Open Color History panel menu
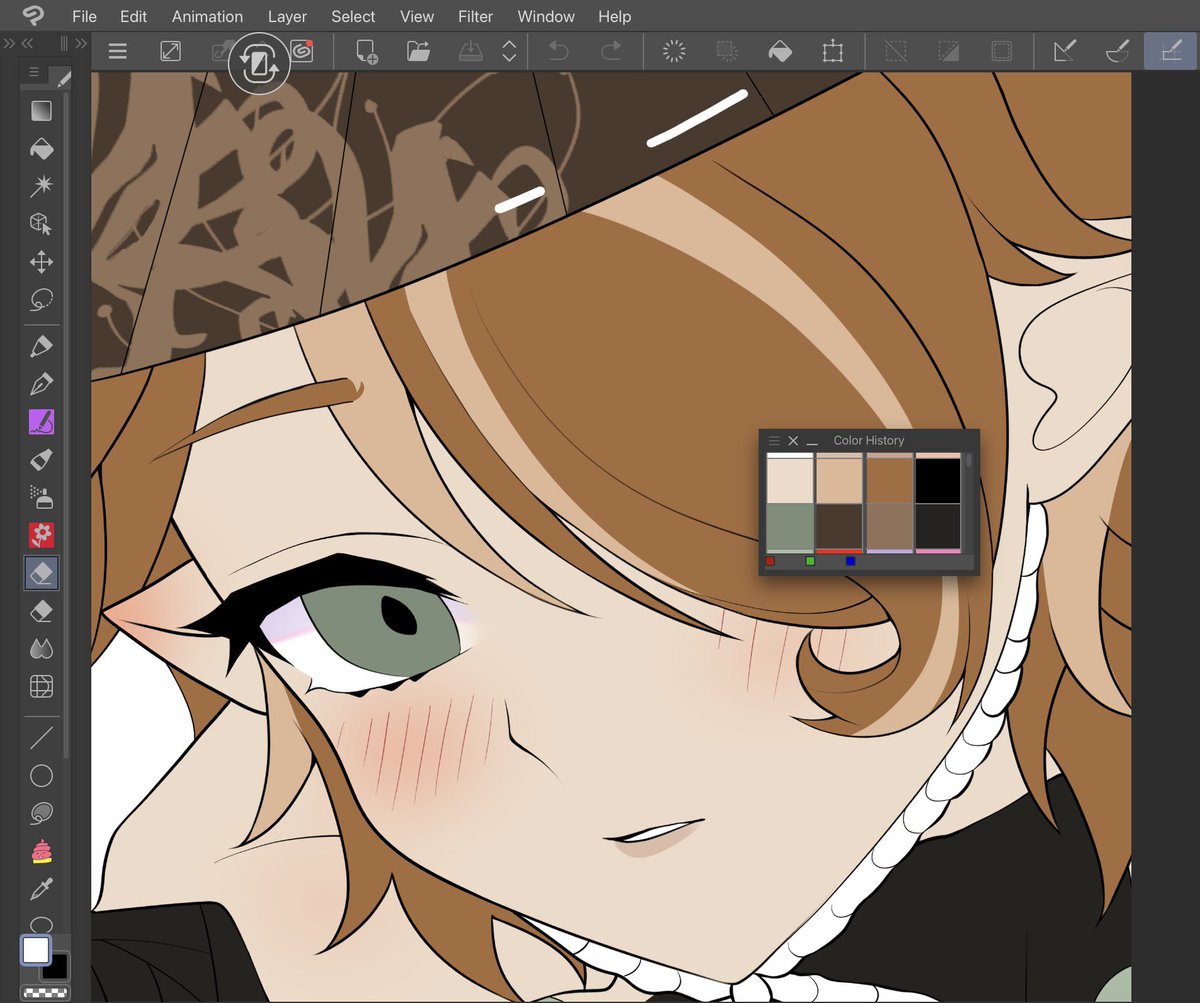Screen dimensions: 1200x1003 tap(774, 440)
